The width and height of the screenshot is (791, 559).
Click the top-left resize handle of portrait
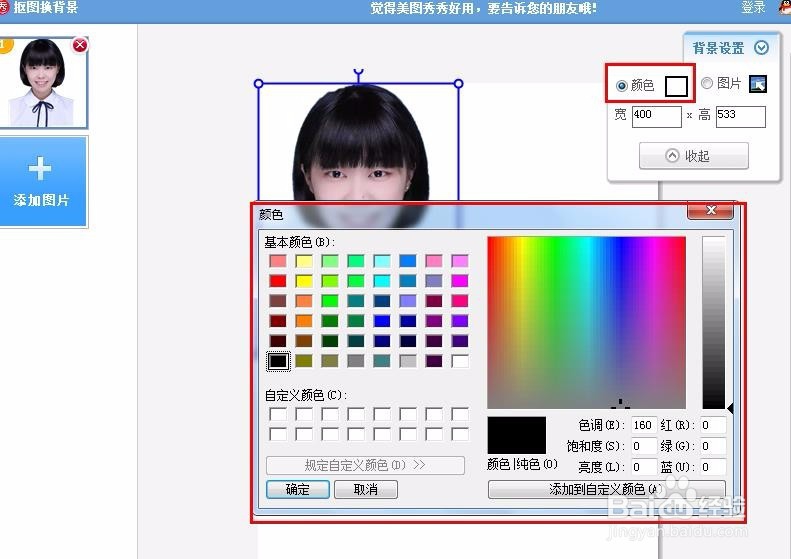click(x=259, y=84)
